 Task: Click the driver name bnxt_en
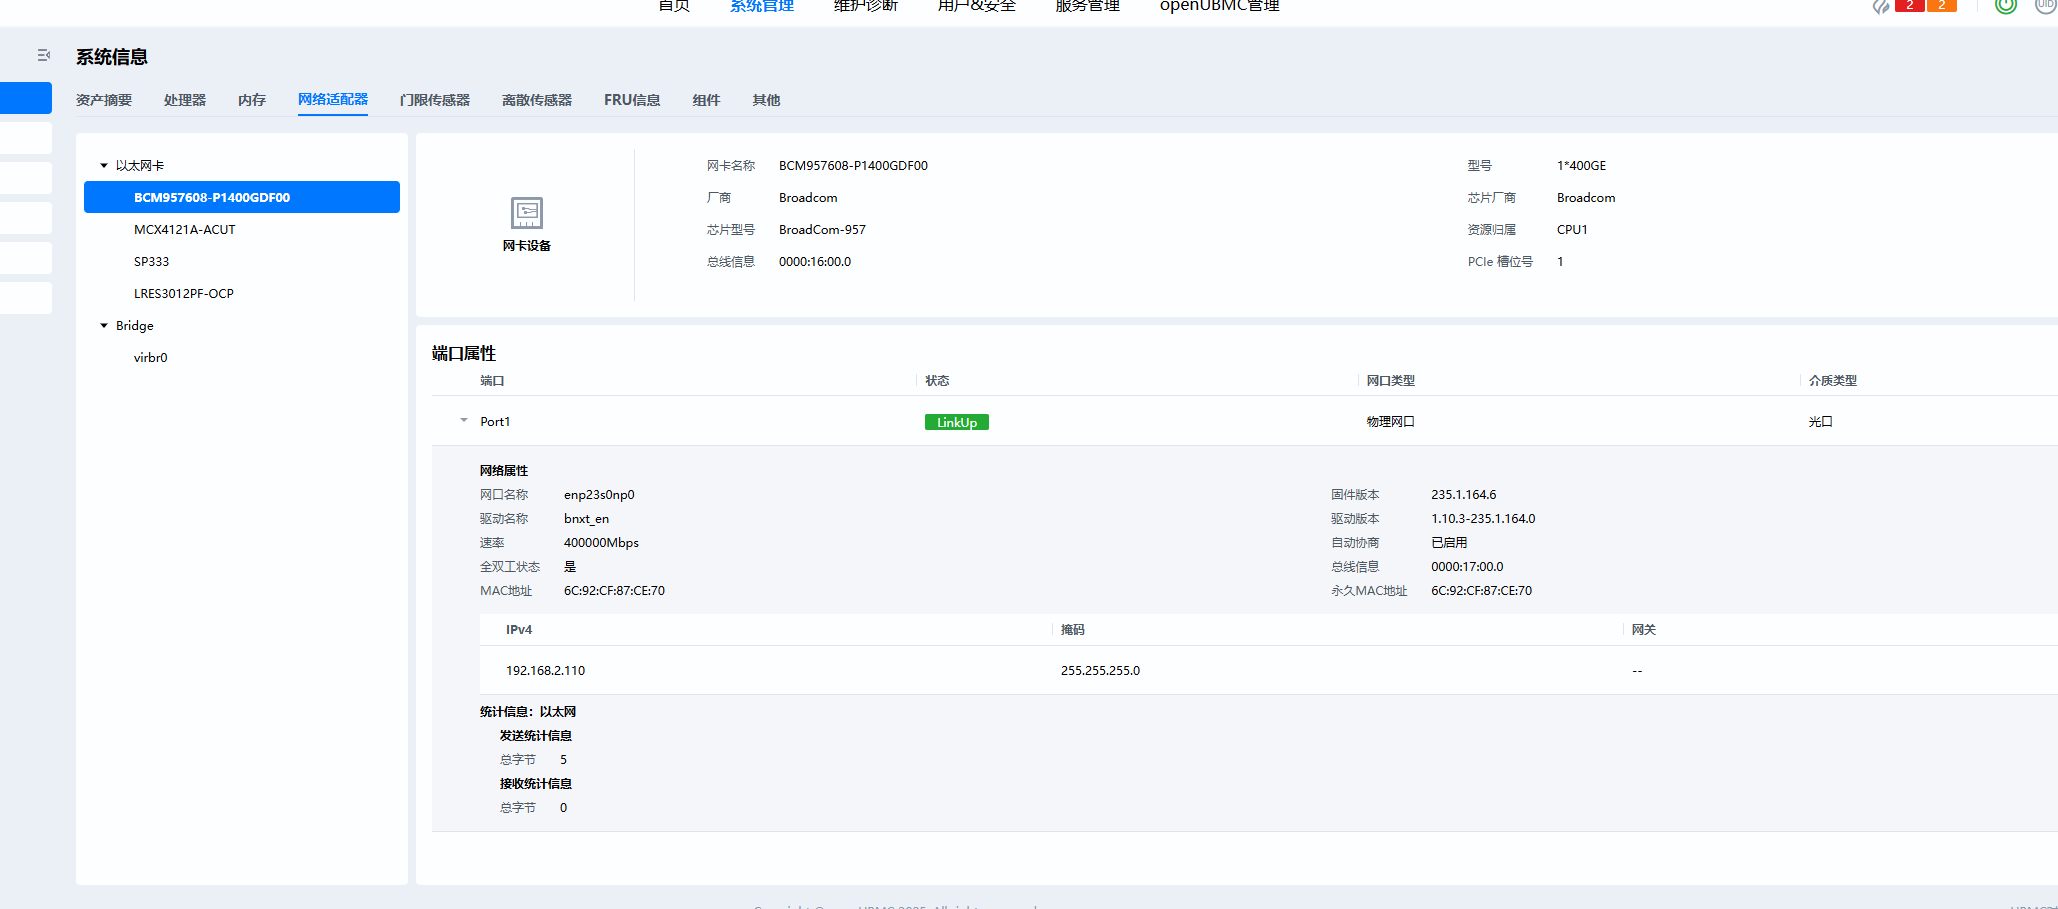(587, 519)
